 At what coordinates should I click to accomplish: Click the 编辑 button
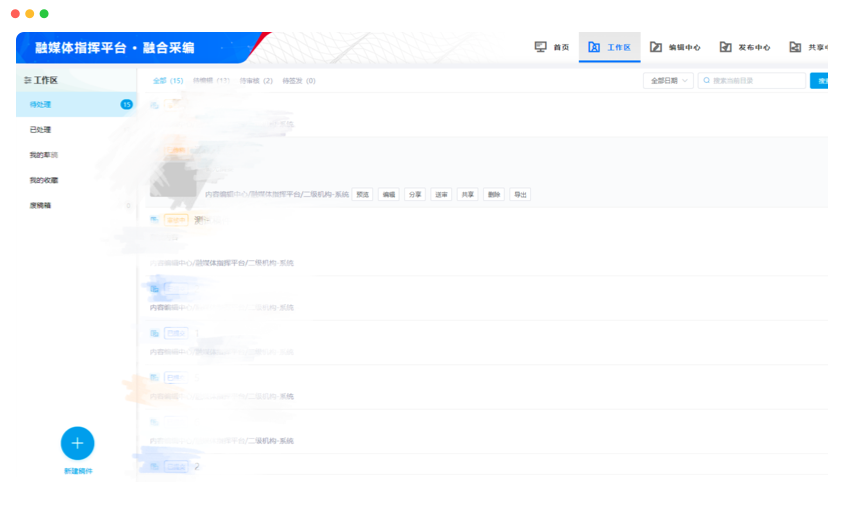tap(389, 194)
